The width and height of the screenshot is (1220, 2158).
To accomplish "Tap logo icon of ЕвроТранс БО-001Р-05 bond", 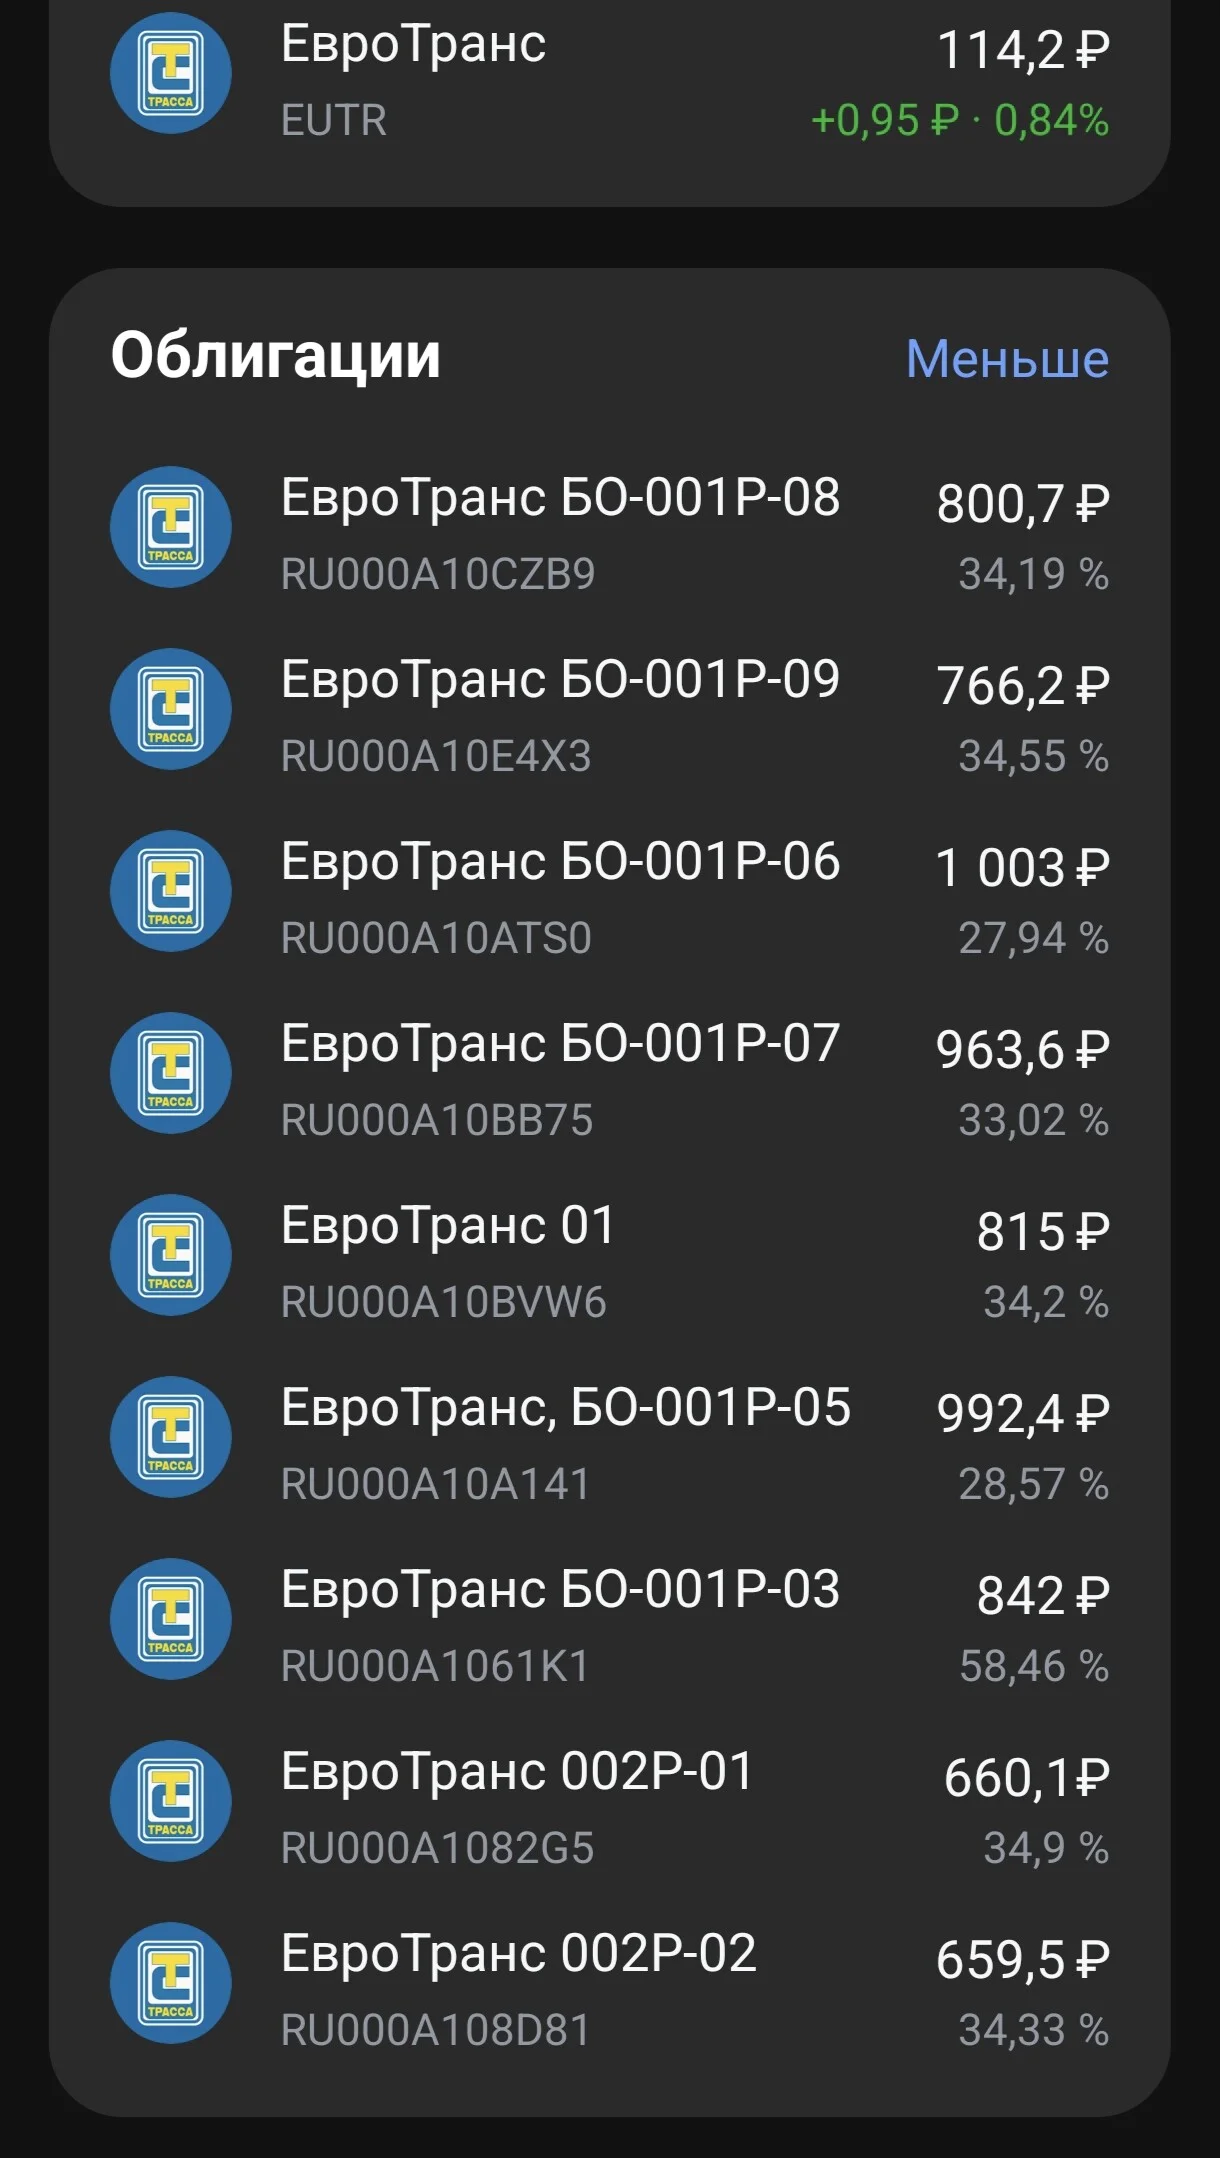I will pyautogui.click(x=171, y=1437).
